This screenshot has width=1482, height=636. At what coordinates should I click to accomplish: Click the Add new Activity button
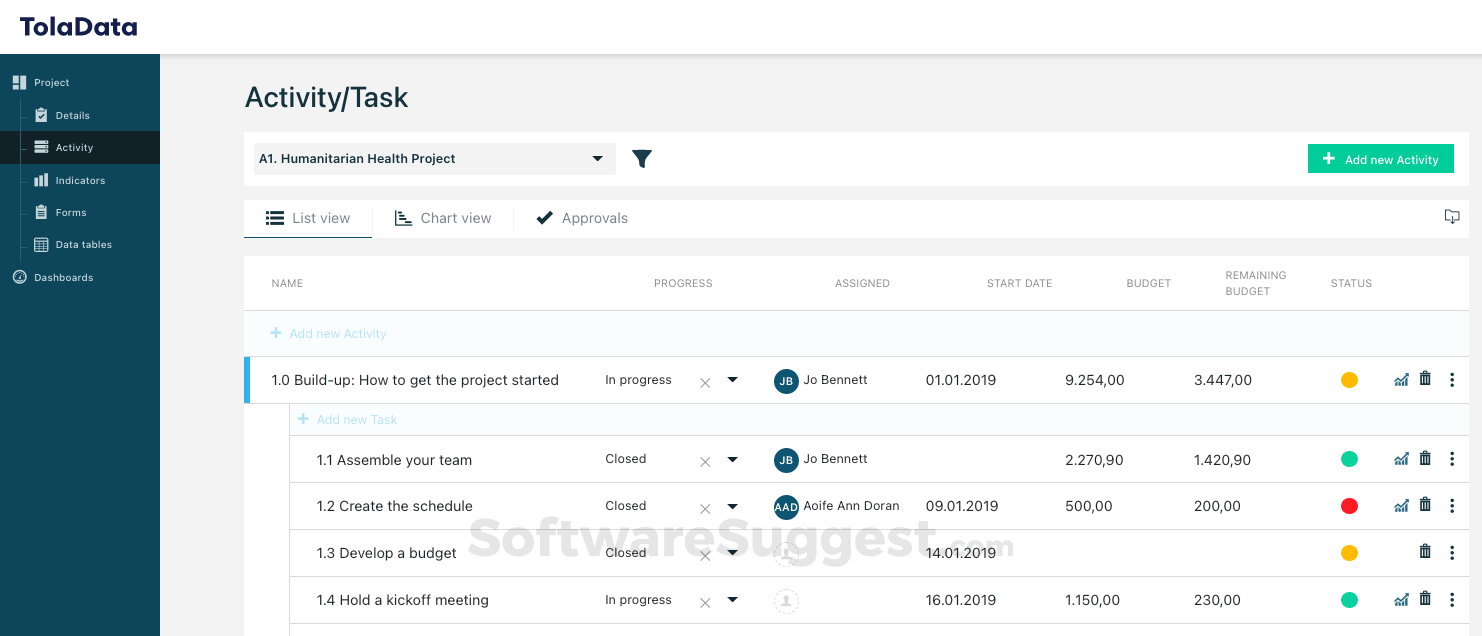coord(1380,158)
